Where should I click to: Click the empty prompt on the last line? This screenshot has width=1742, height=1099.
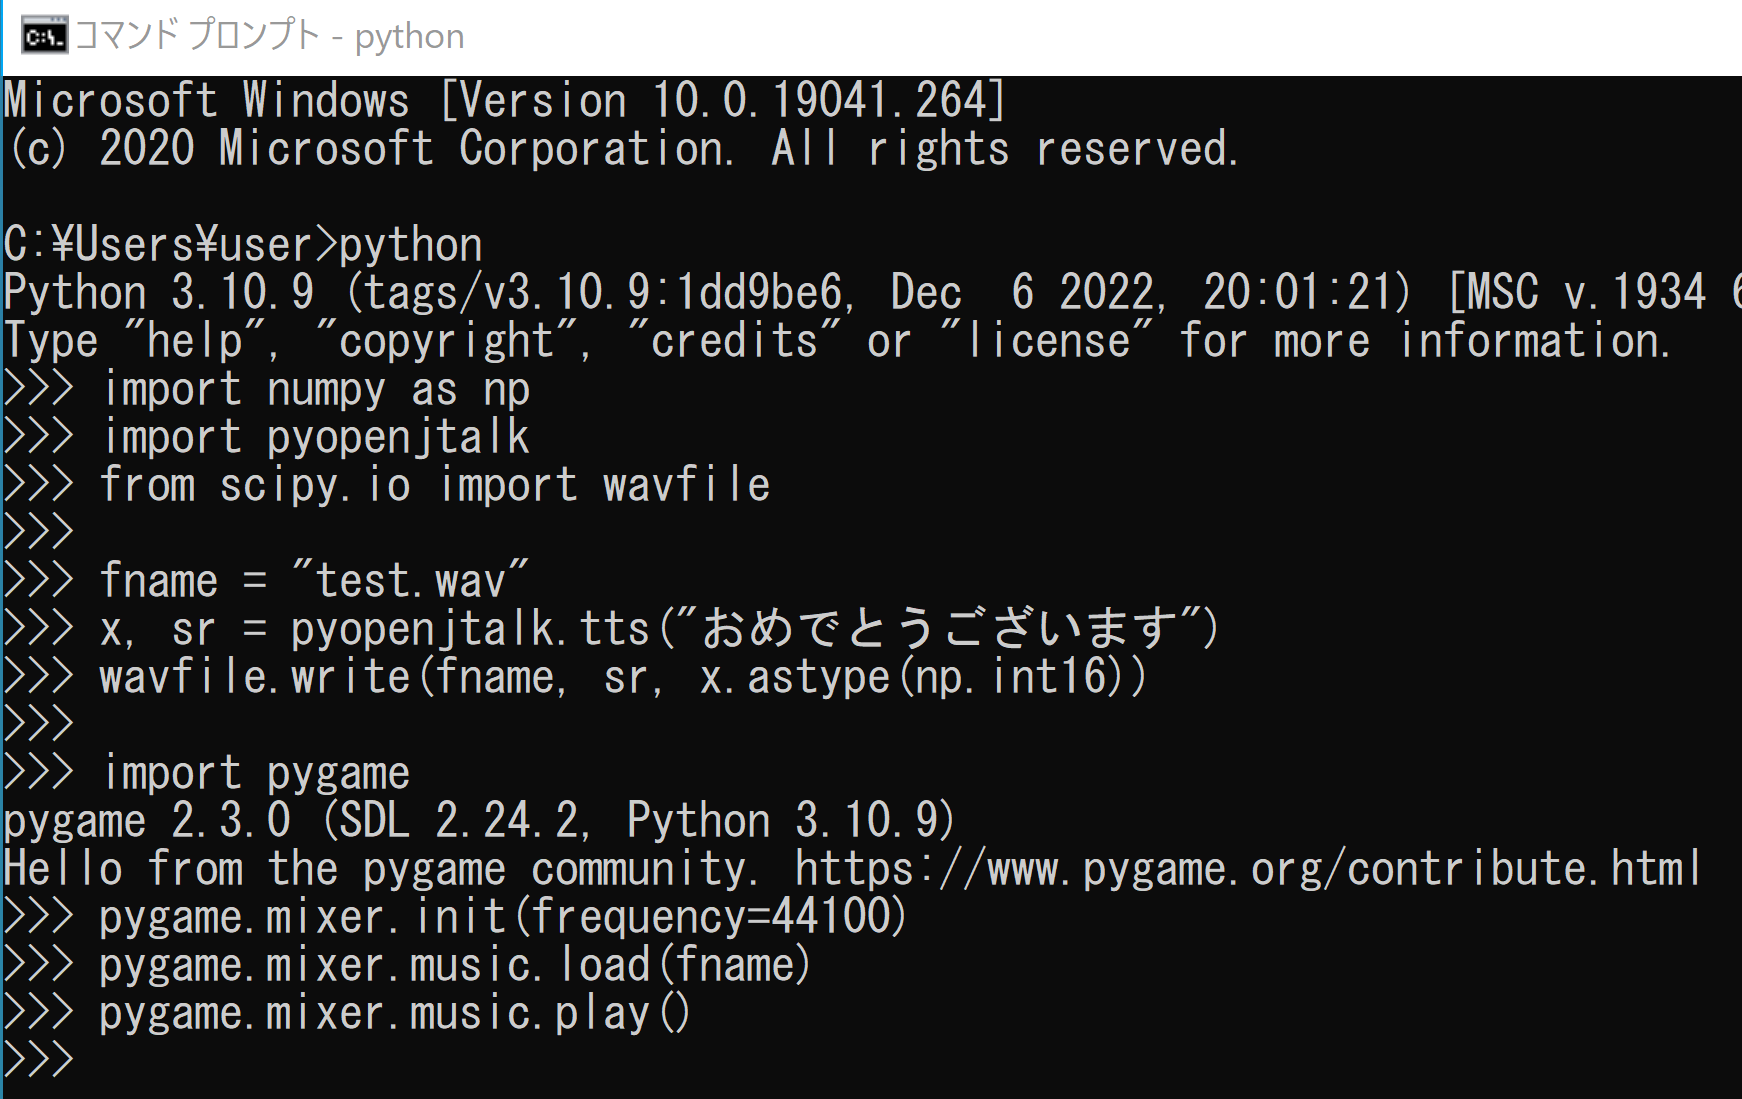(38, 1060)
